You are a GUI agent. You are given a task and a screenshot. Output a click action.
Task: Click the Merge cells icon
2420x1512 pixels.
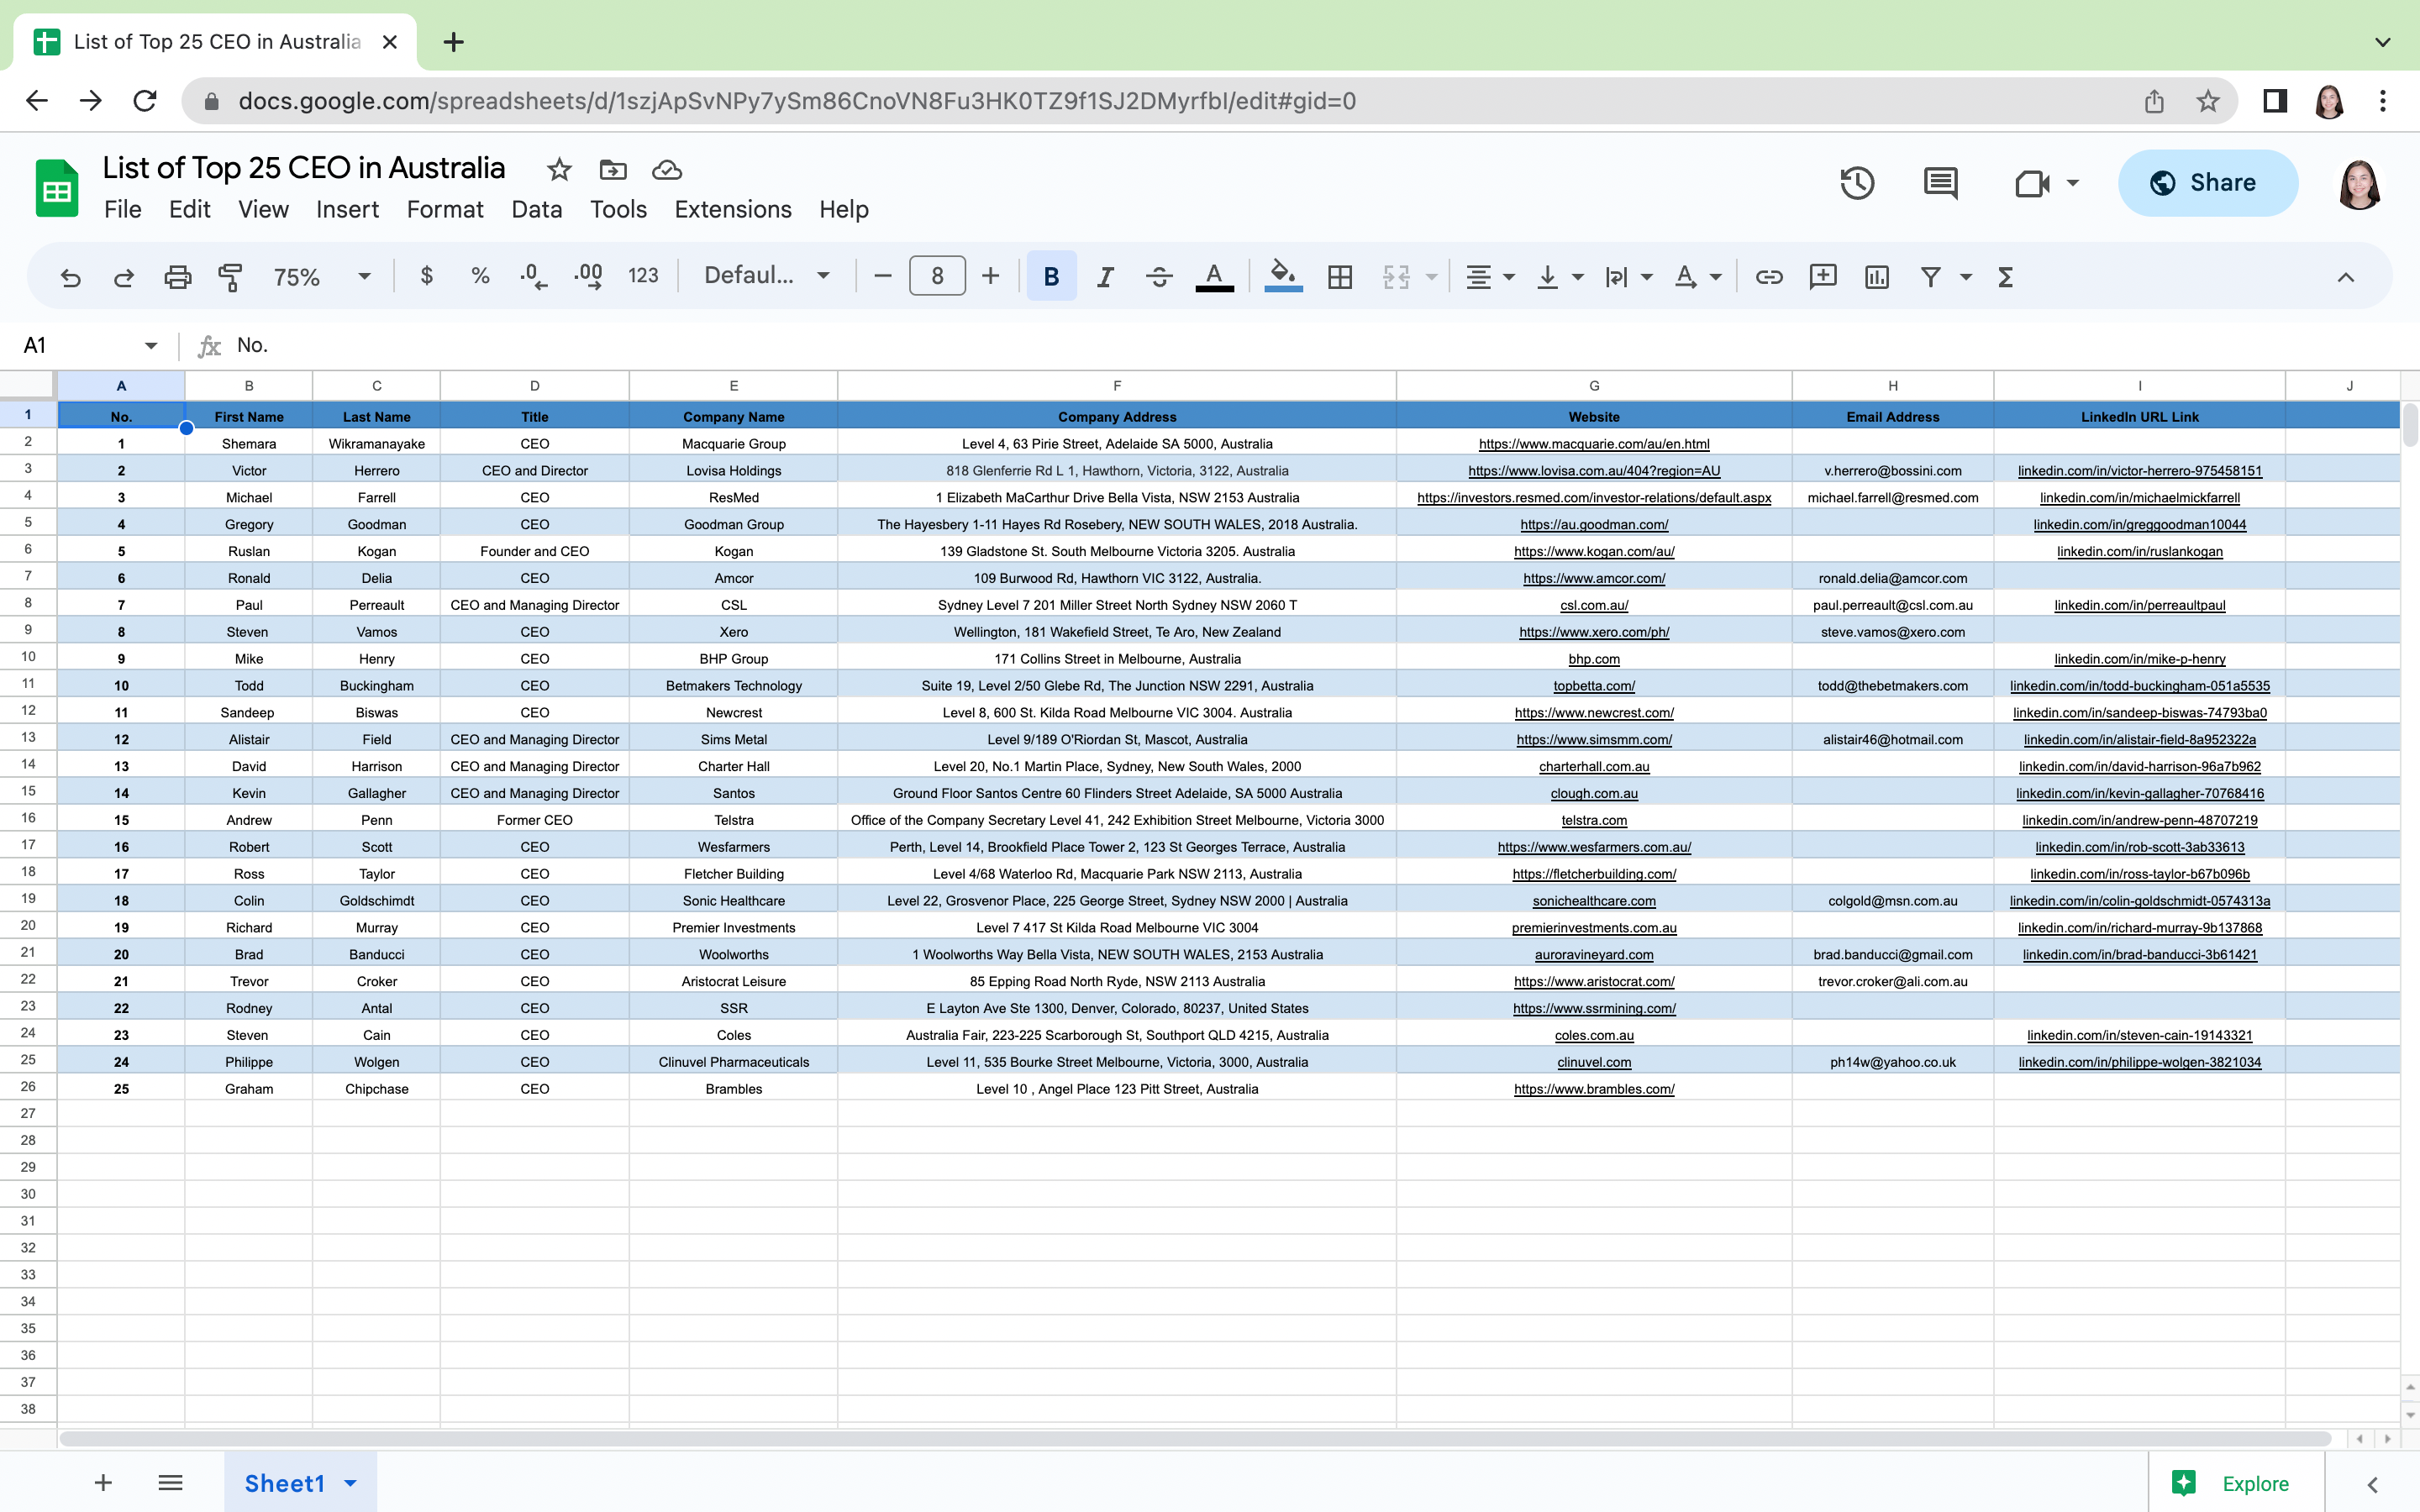(1396, 276)
